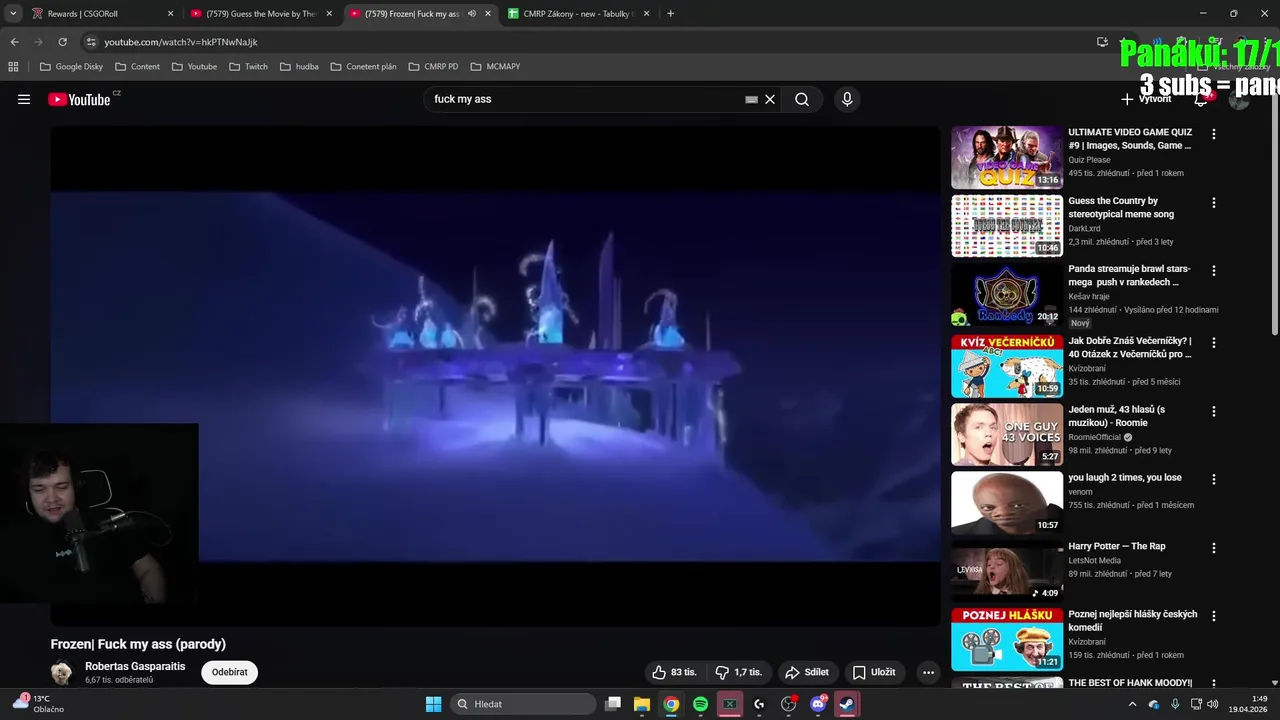Open the Youtube bookmark folder

(194, 66)
